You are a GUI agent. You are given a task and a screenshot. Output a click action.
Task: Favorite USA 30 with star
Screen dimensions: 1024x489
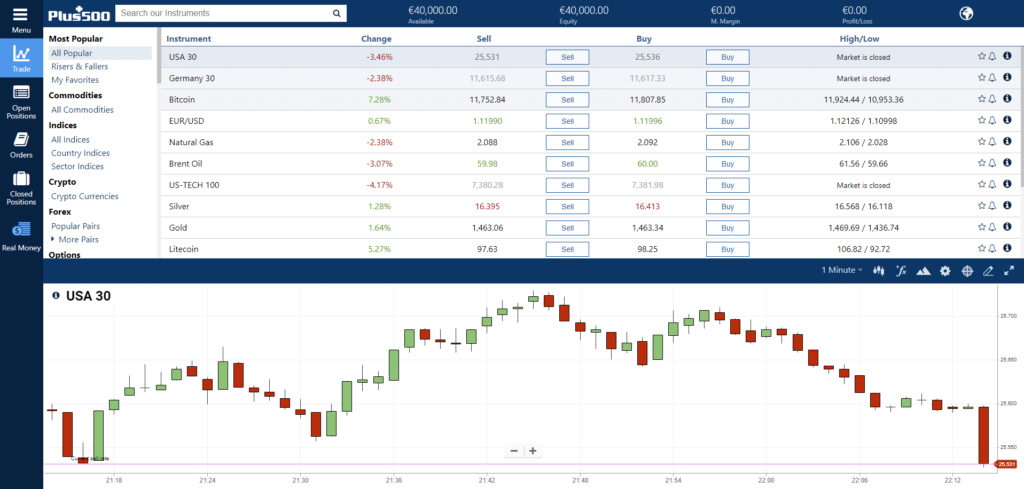(982, 56)
